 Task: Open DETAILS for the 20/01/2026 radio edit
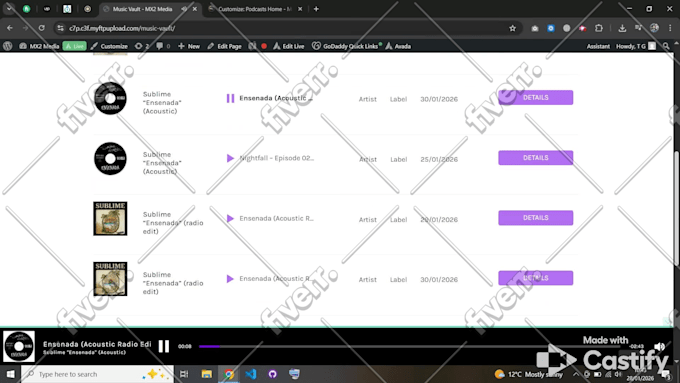(536, 218)
